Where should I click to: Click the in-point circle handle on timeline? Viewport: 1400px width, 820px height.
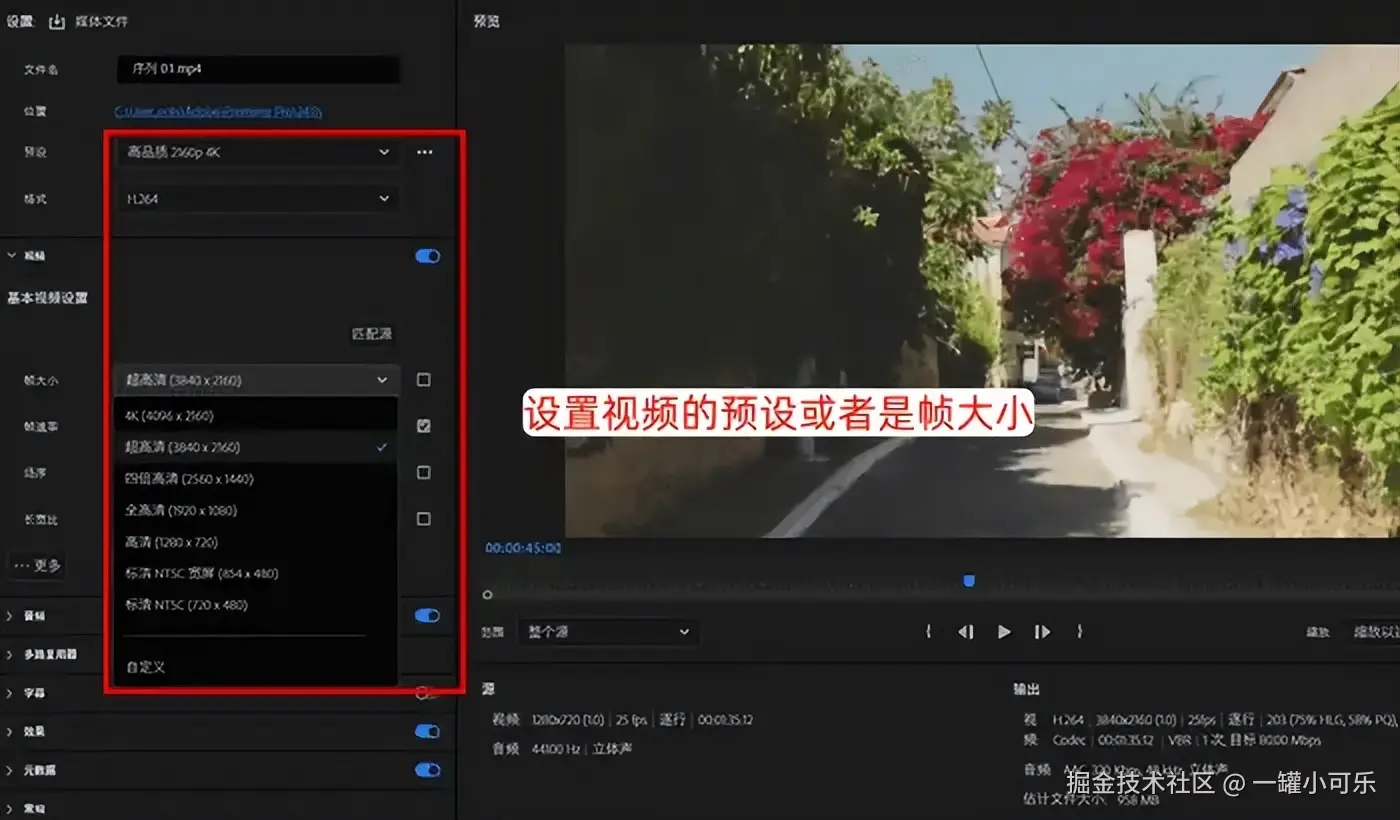click(487, 595)
